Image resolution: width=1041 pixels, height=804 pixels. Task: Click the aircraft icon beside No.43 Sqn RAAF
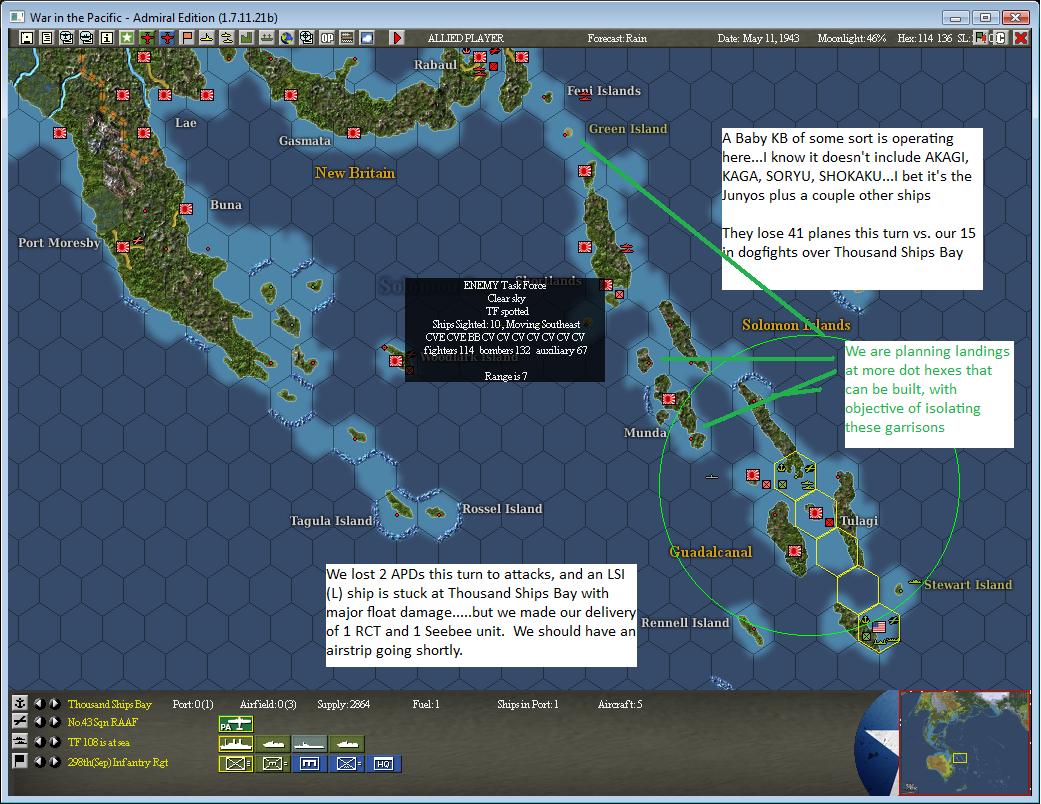pyautogui.click(x=20, y=722)
